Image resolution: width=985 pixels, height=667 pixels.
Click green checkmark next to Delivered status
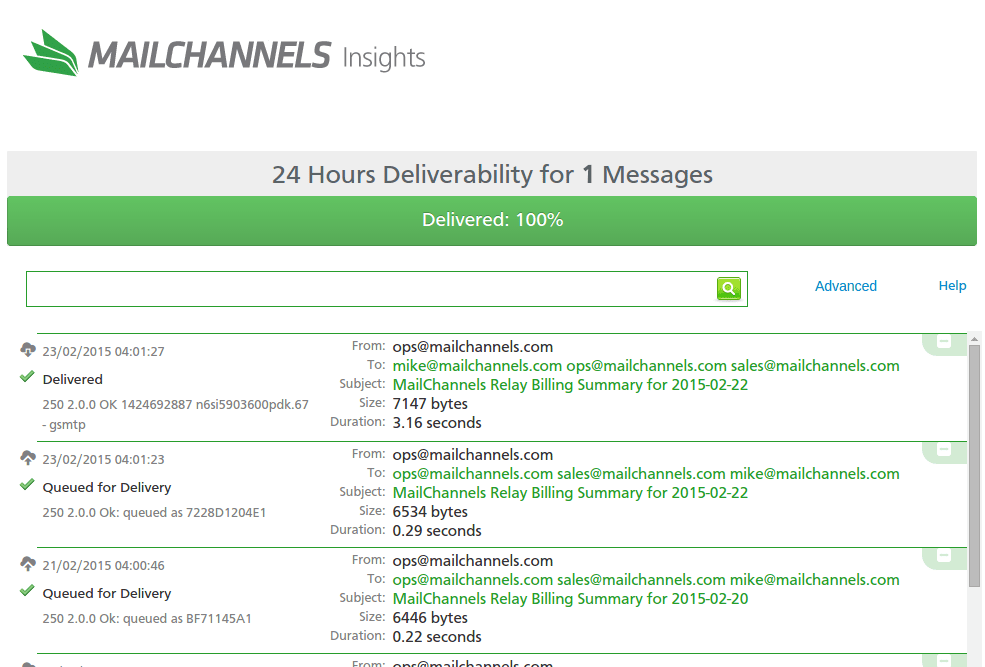point(27,377)
